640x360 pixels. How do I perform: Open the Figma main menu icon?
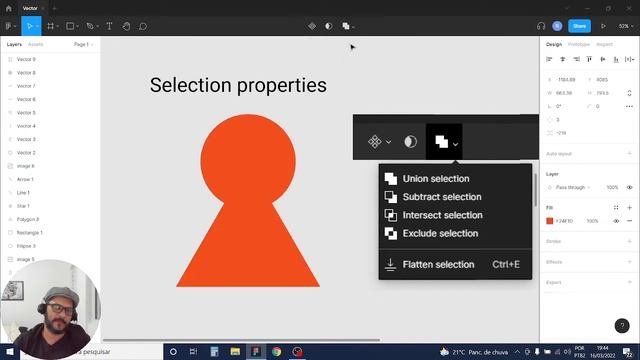(9, 26)
